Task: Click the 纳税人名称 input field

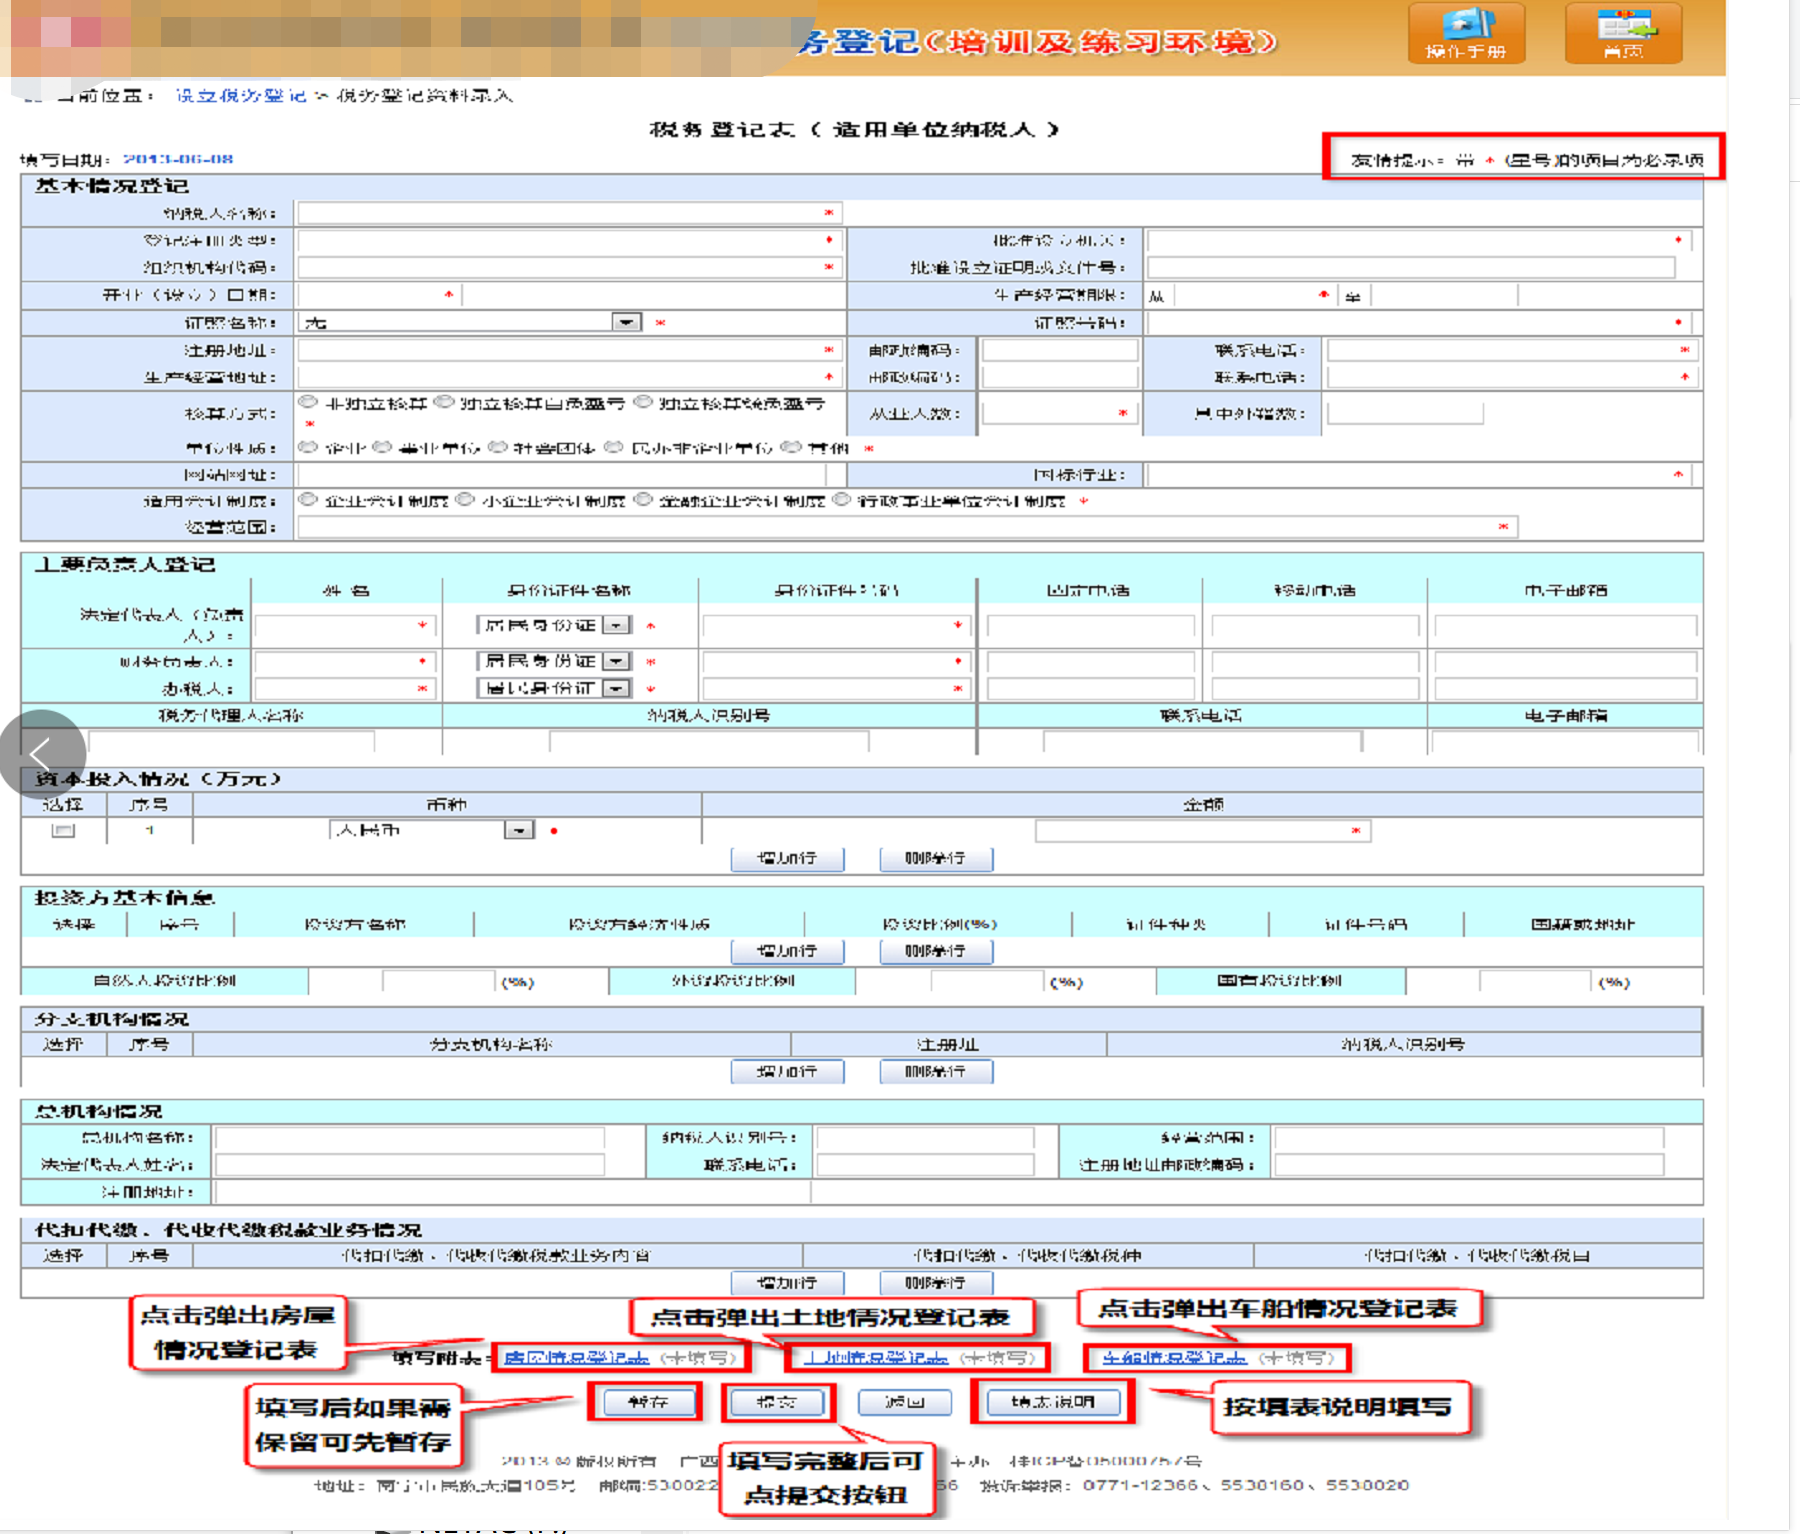Action: pyautogui.click(x=570, y=213)
